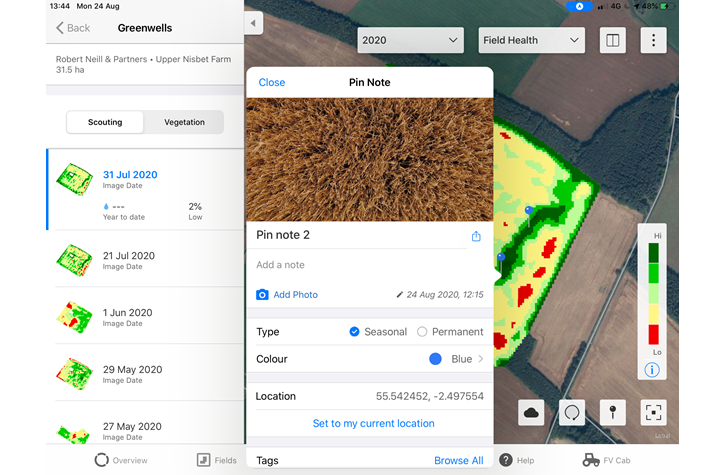
Task: Open the Field Health layer dropdown
Action: [531, 40]
